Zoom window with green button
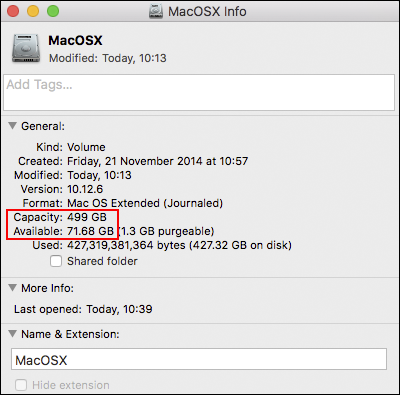This screenshot has width=400, height=395. point(53,11)
